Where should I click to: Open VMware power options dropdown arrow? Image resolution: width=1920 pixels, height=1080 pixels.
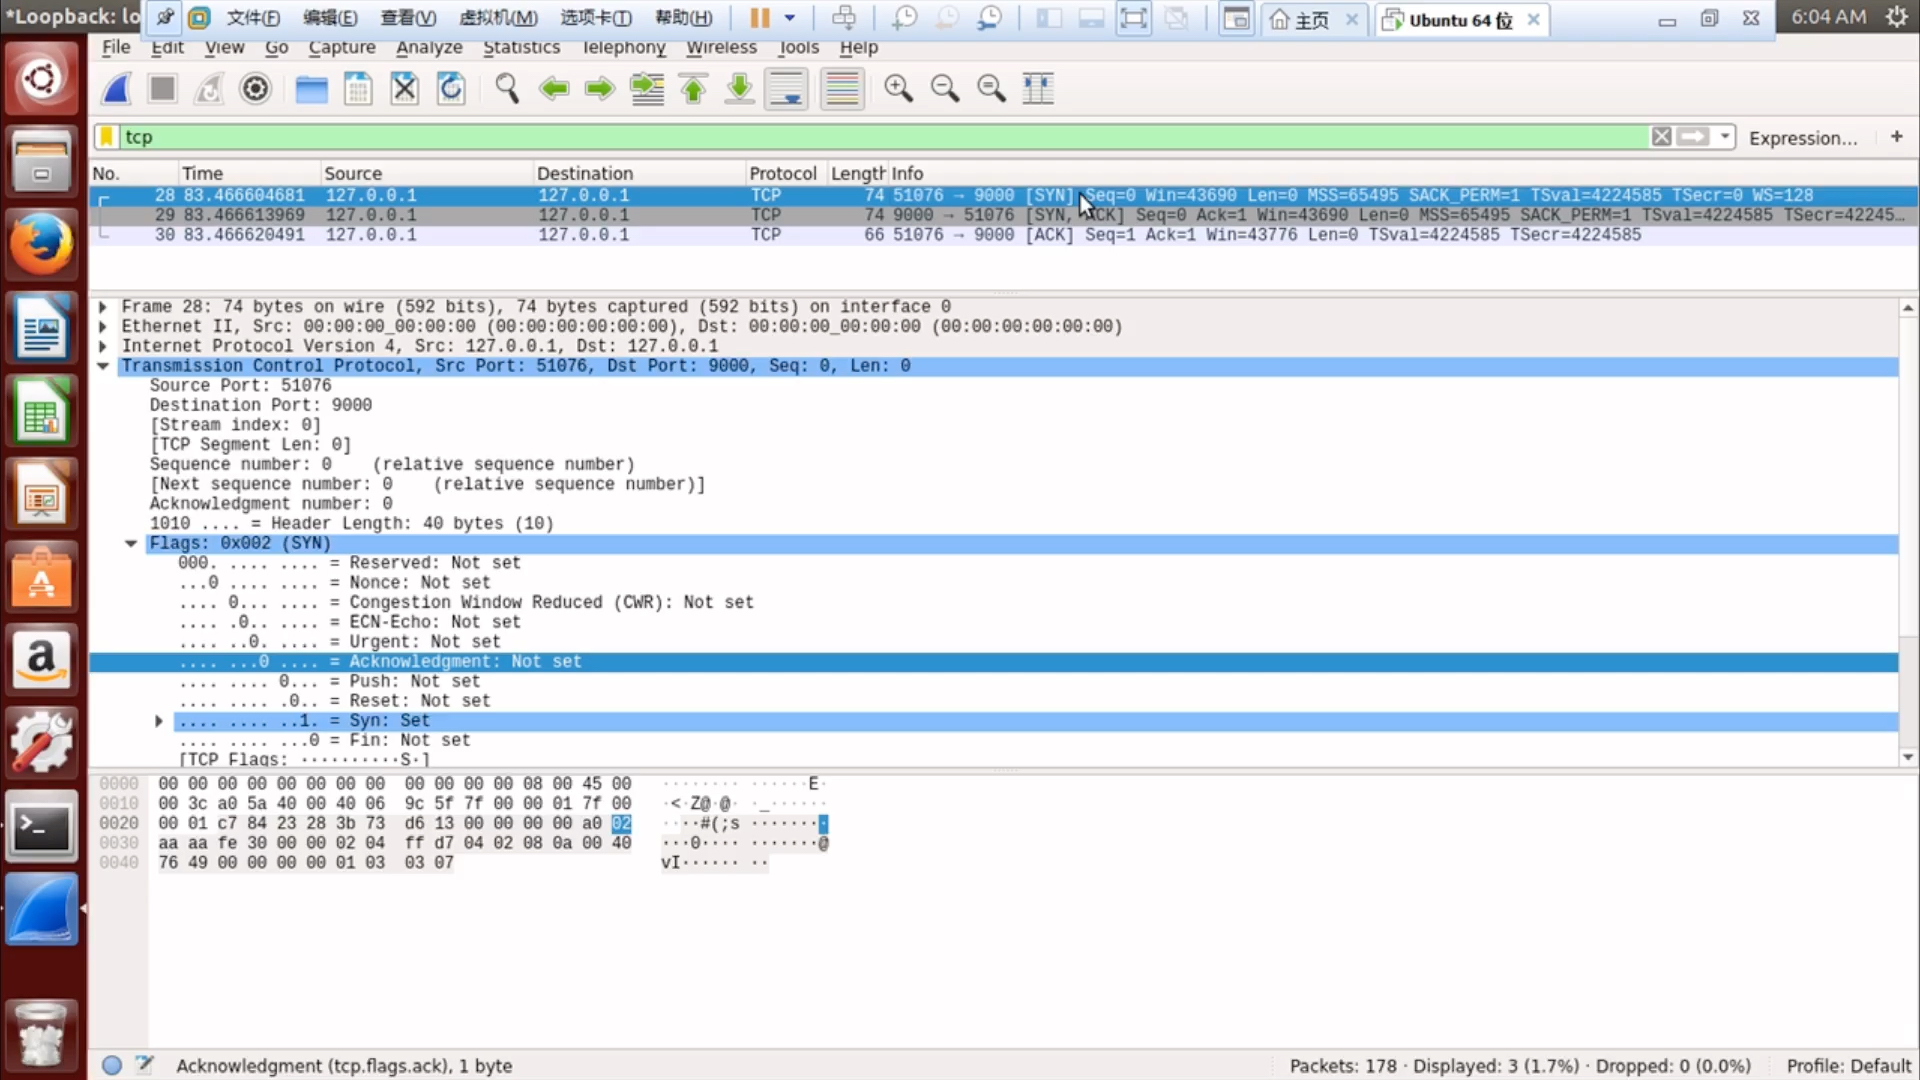(789, 18)
